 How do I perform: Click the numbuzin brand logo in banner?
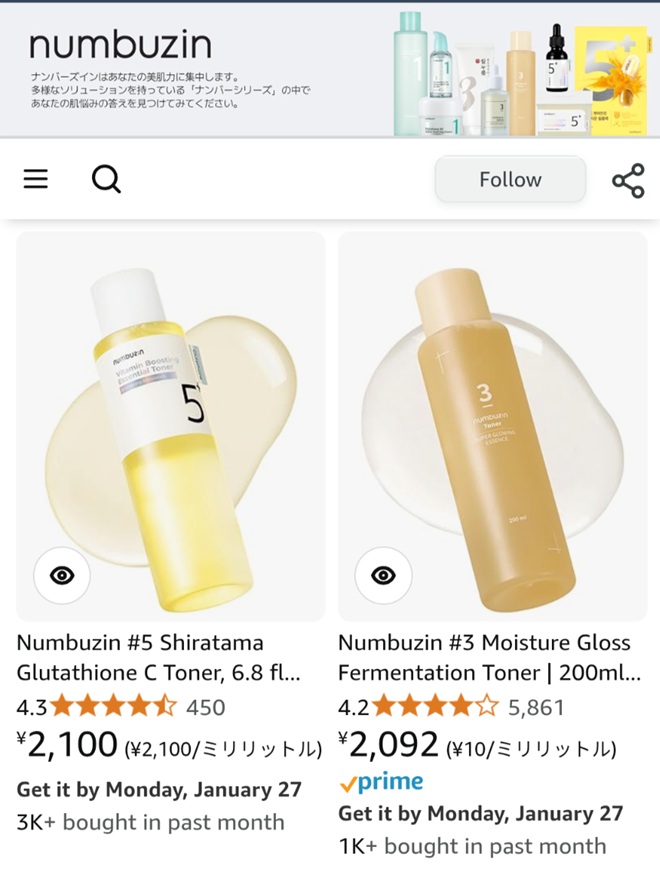click(120, 44)
